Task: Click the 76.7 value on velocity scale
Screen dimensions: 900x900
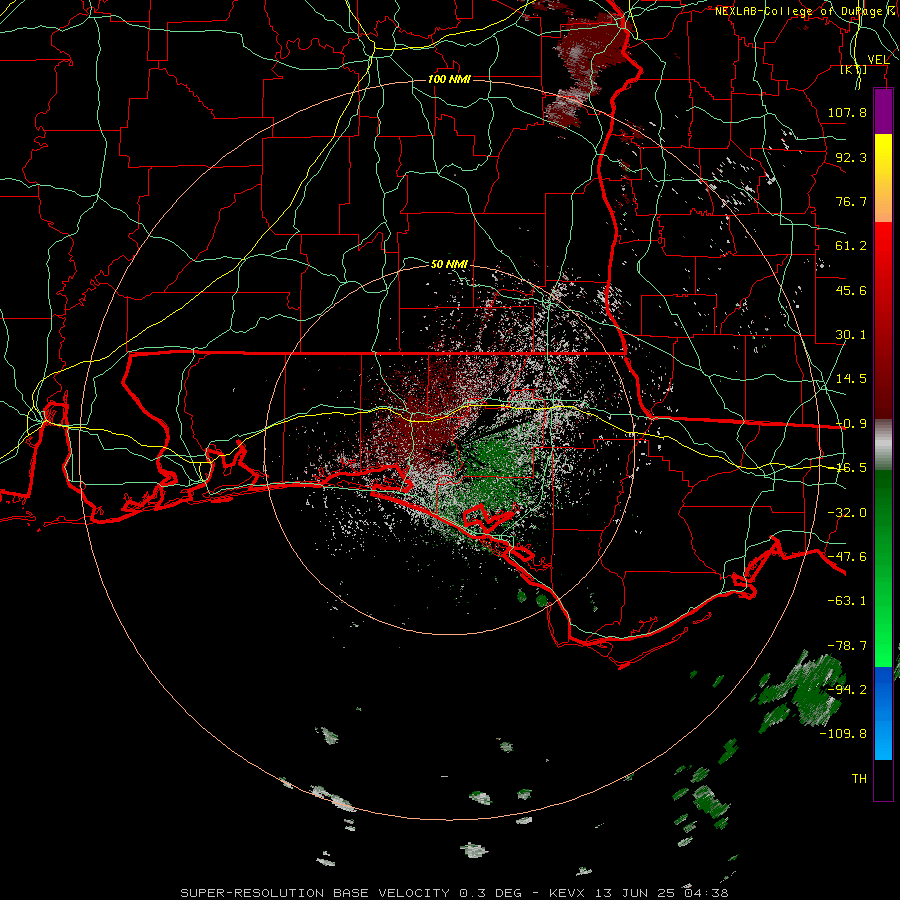Action: [x=851, y=201]
